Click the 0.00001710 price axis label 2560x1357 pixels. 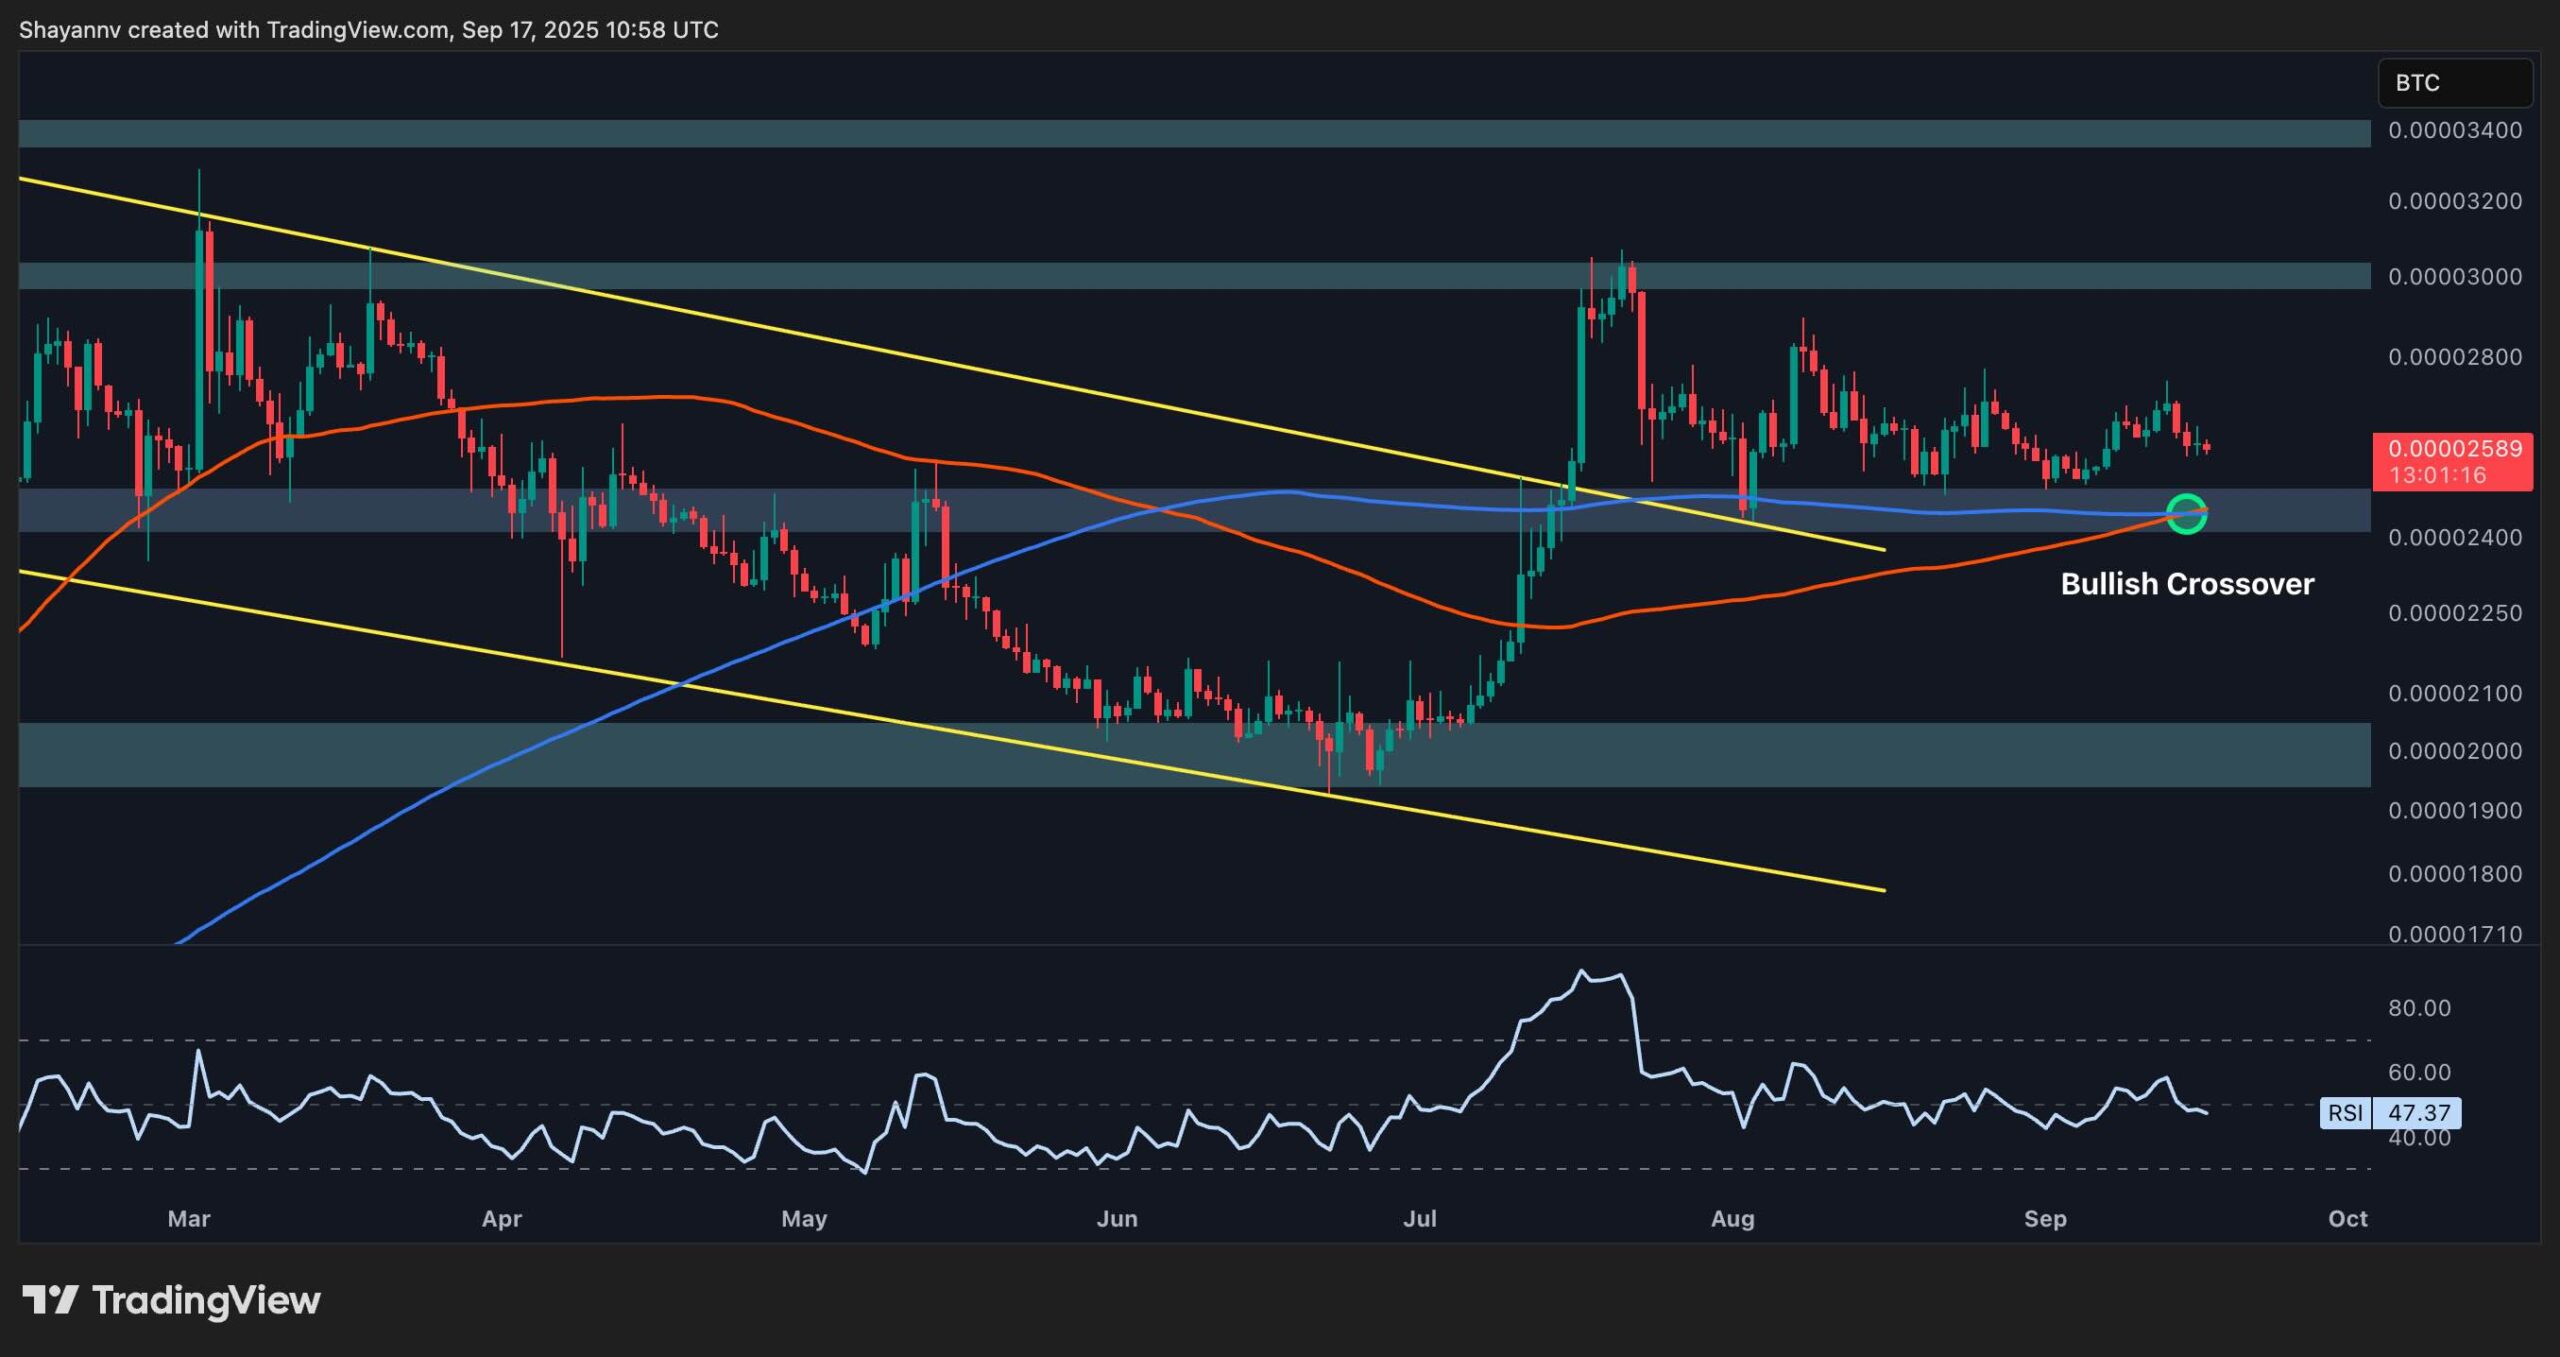click(x=2454, y=934)
